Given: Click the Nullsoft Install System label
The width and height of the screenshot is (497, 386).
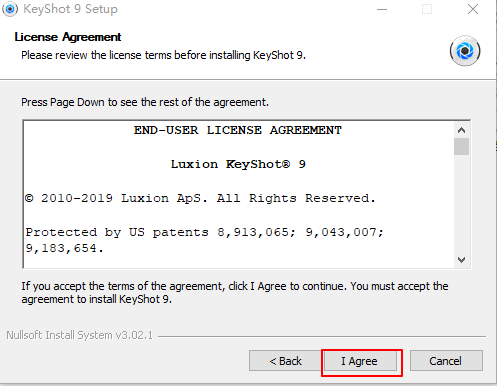Looking at the screenshot, I should coord(79,335).
